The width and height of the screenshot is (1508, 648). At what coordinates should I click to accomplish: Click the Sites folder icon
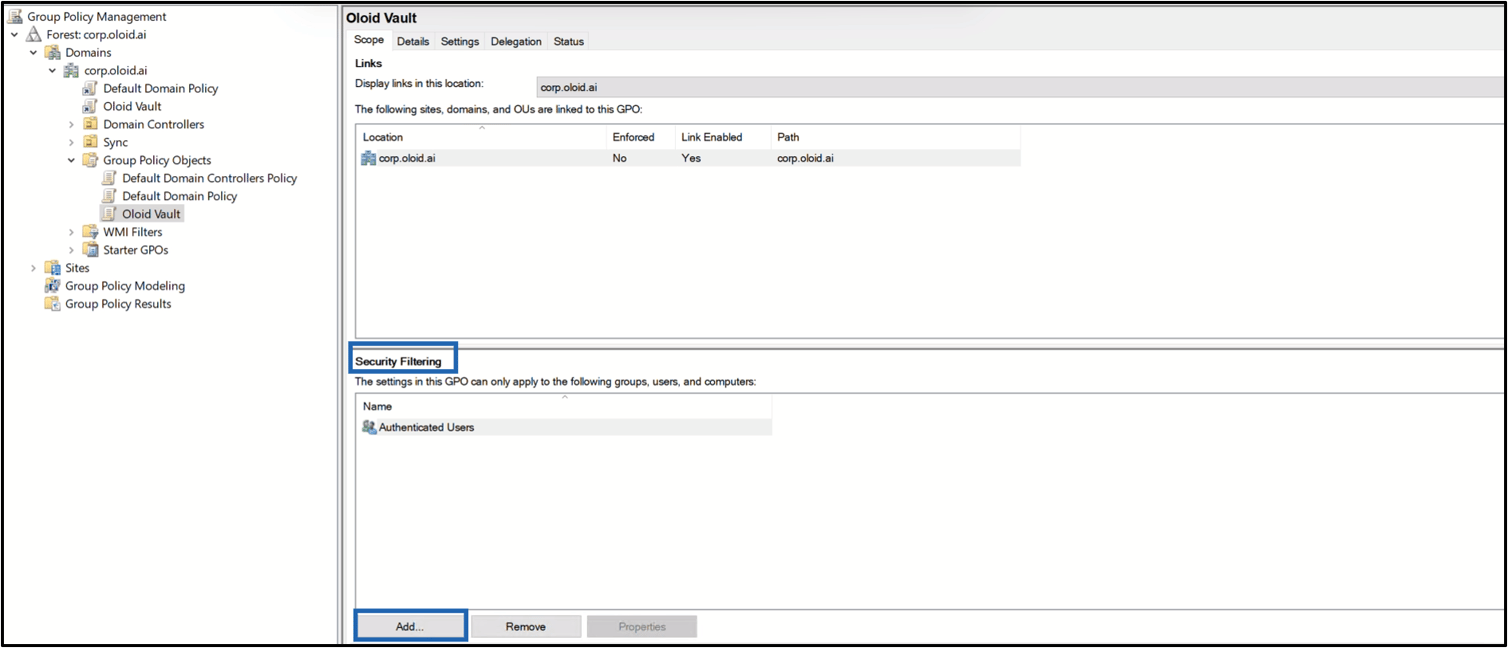coord(53,268)
